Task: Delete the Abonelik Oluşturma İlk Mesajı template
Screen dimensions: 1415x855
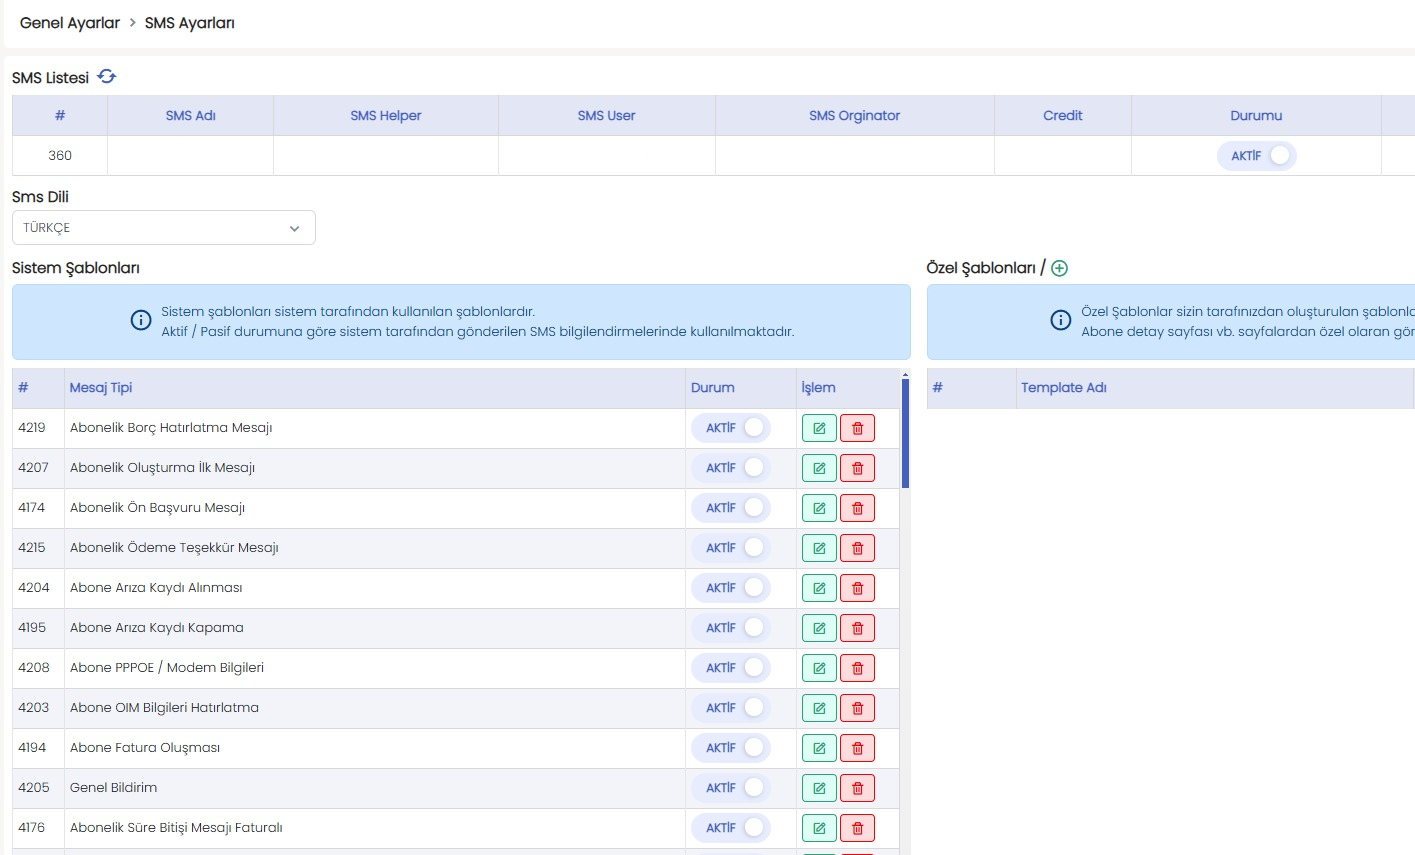Action: [857, 468]
